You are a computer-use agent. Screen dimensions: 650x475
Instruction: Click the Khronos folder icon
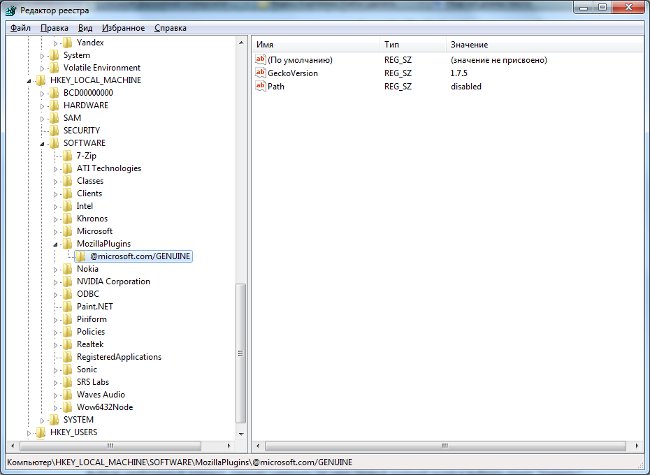click(x=67, y=218)
